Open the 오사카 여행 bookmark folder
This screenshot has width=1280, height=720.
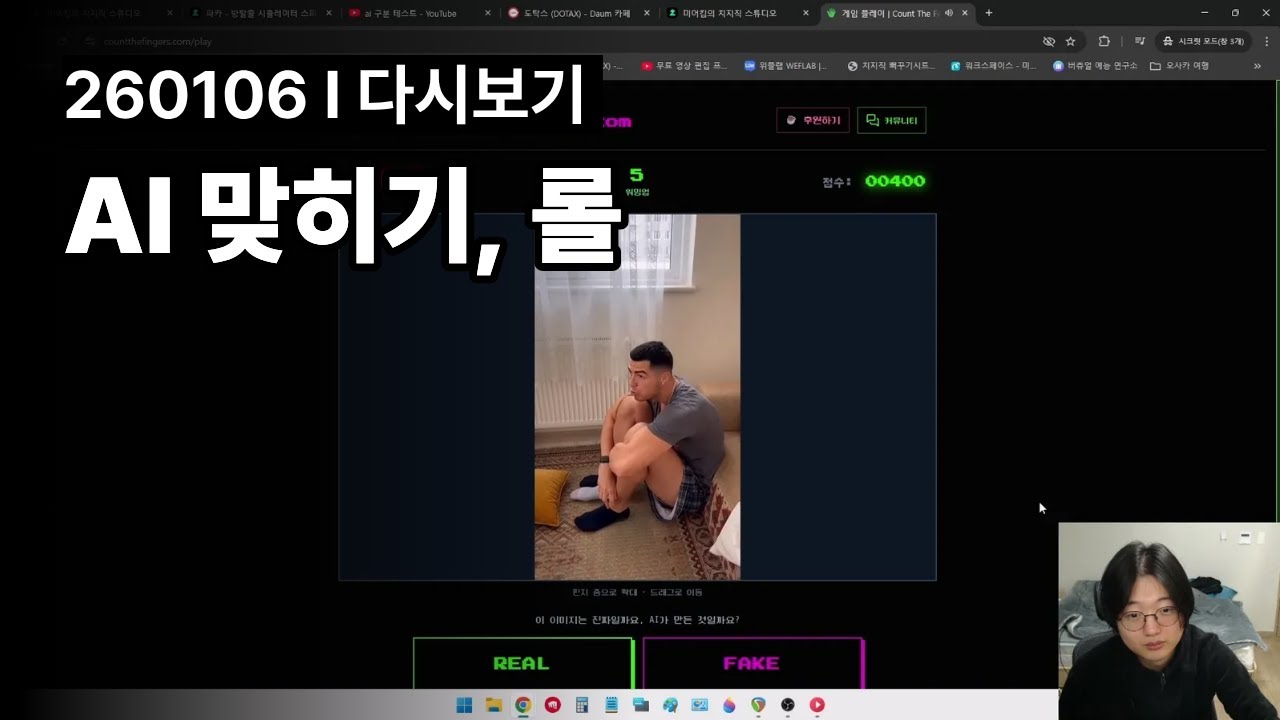coord(1180,66)
